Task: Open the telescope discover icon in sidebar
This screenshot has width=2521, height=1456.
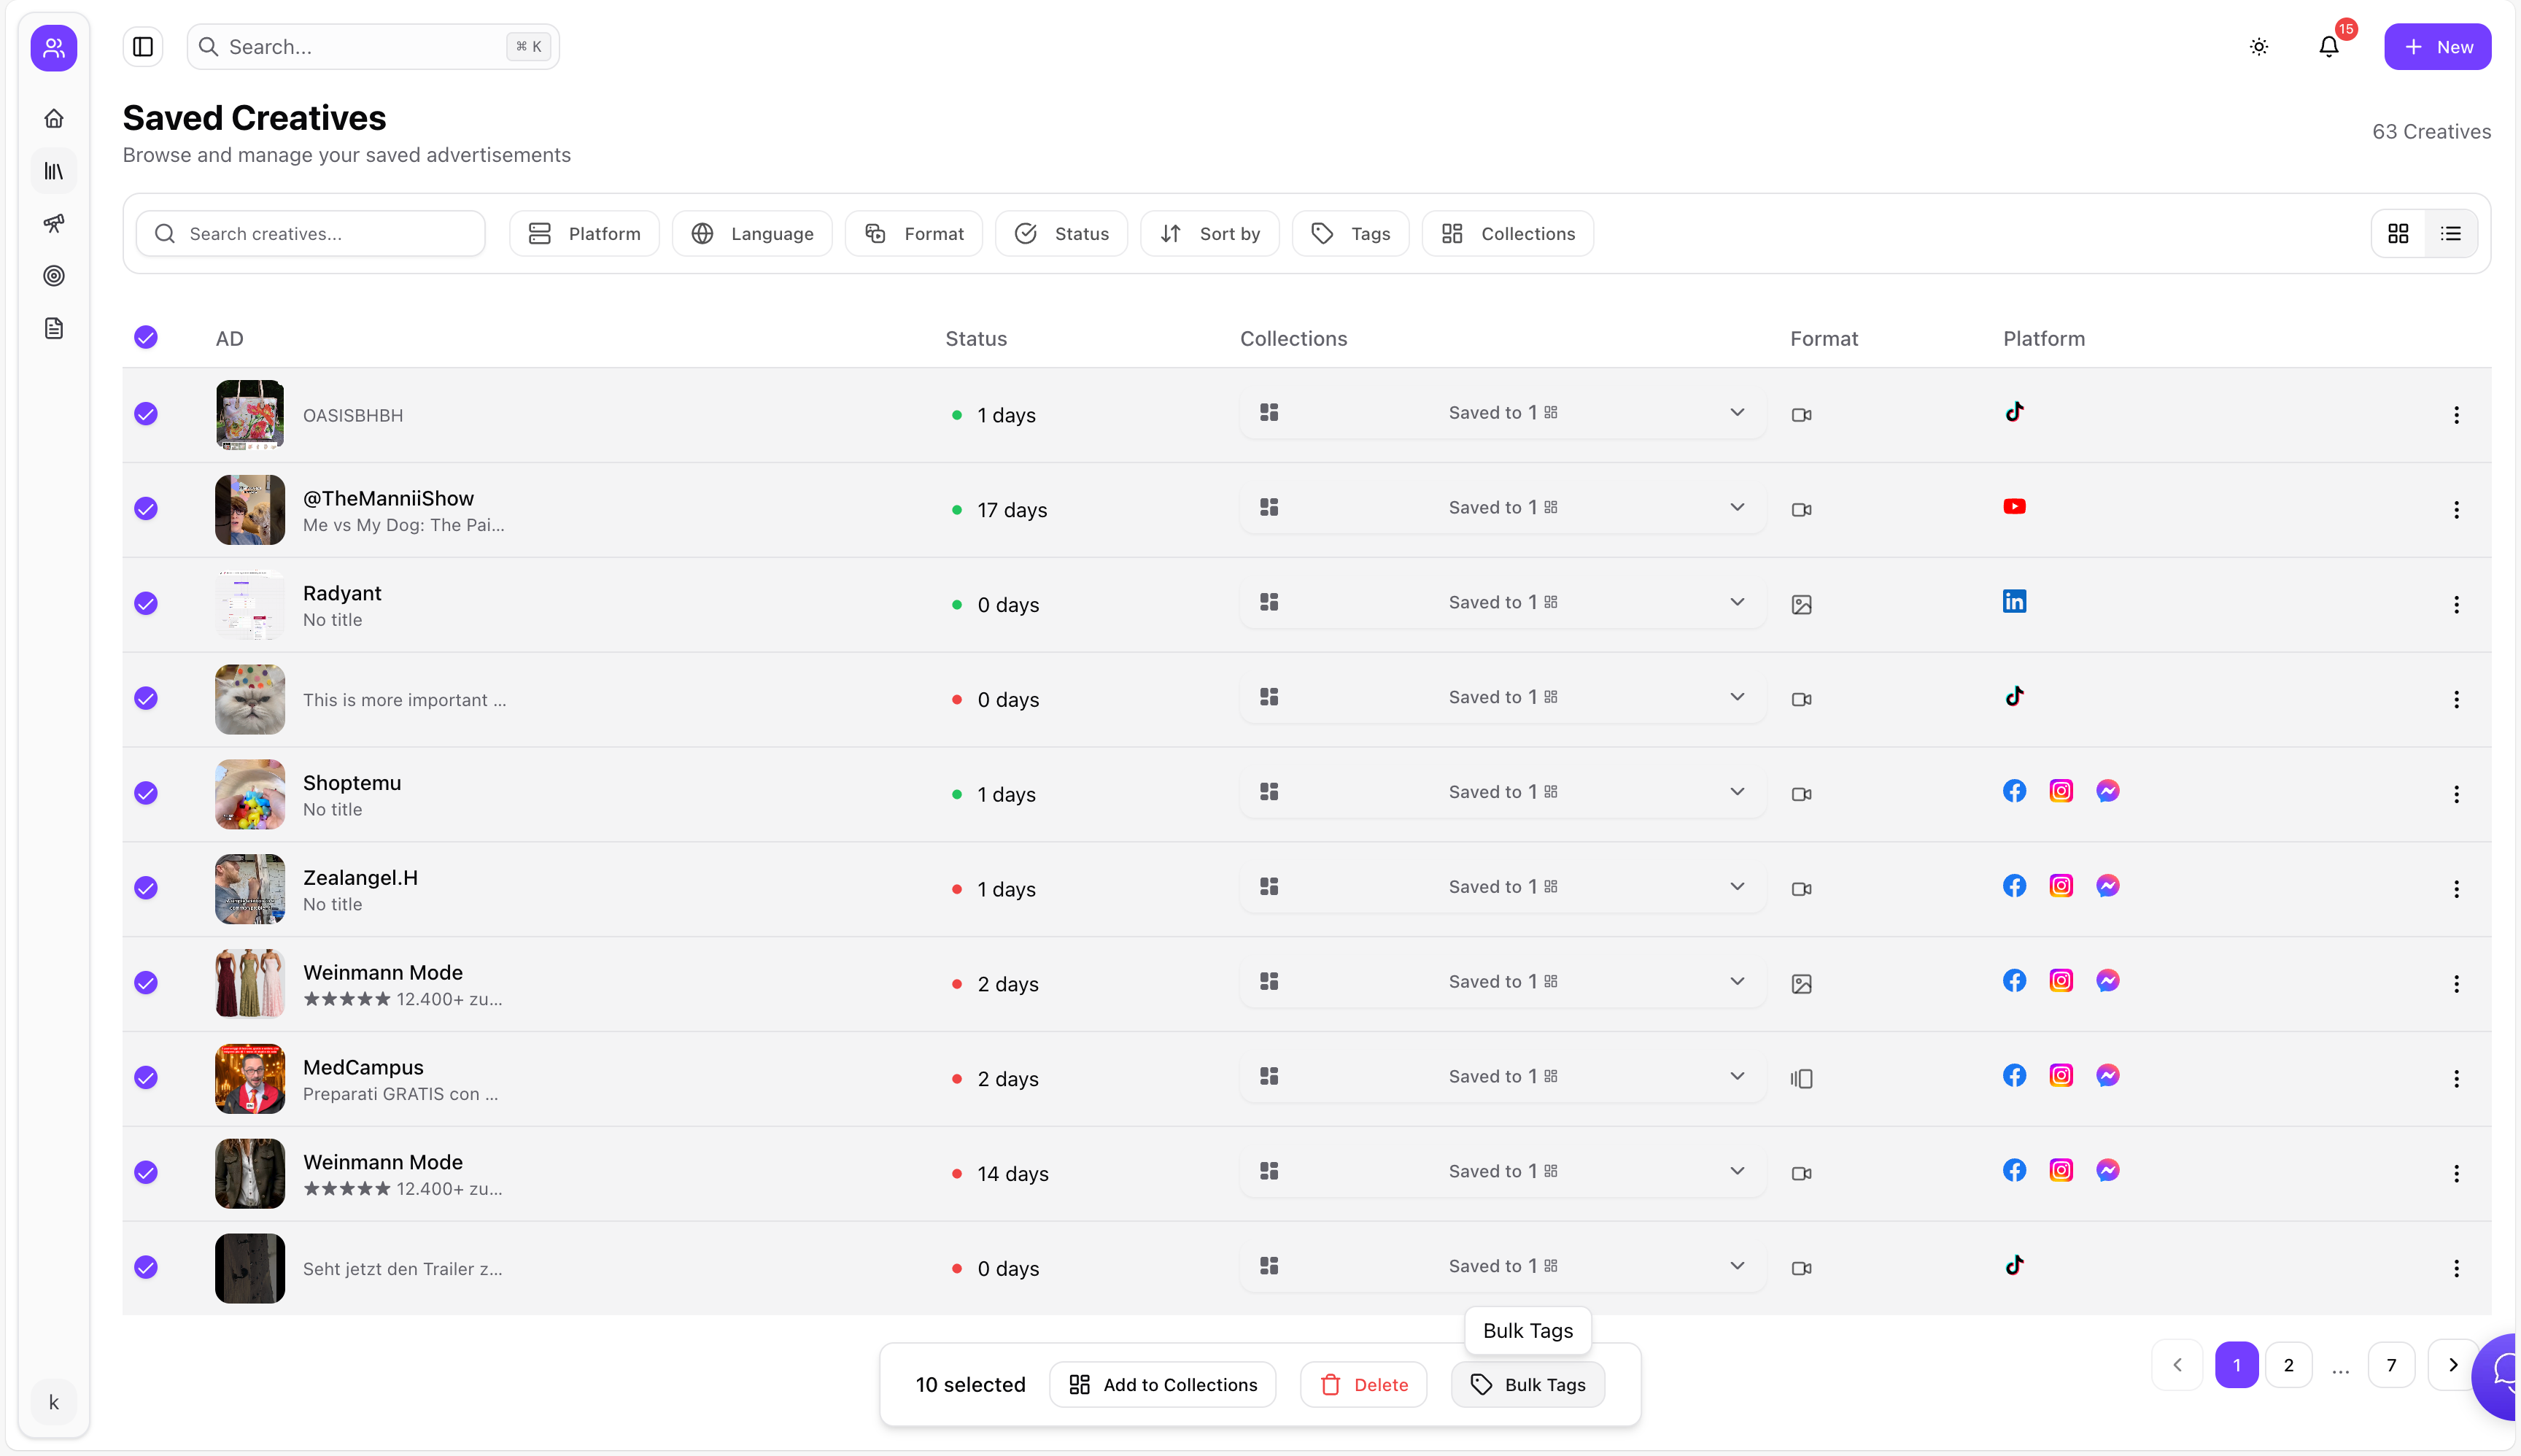Action: click(x=54, y=223)
